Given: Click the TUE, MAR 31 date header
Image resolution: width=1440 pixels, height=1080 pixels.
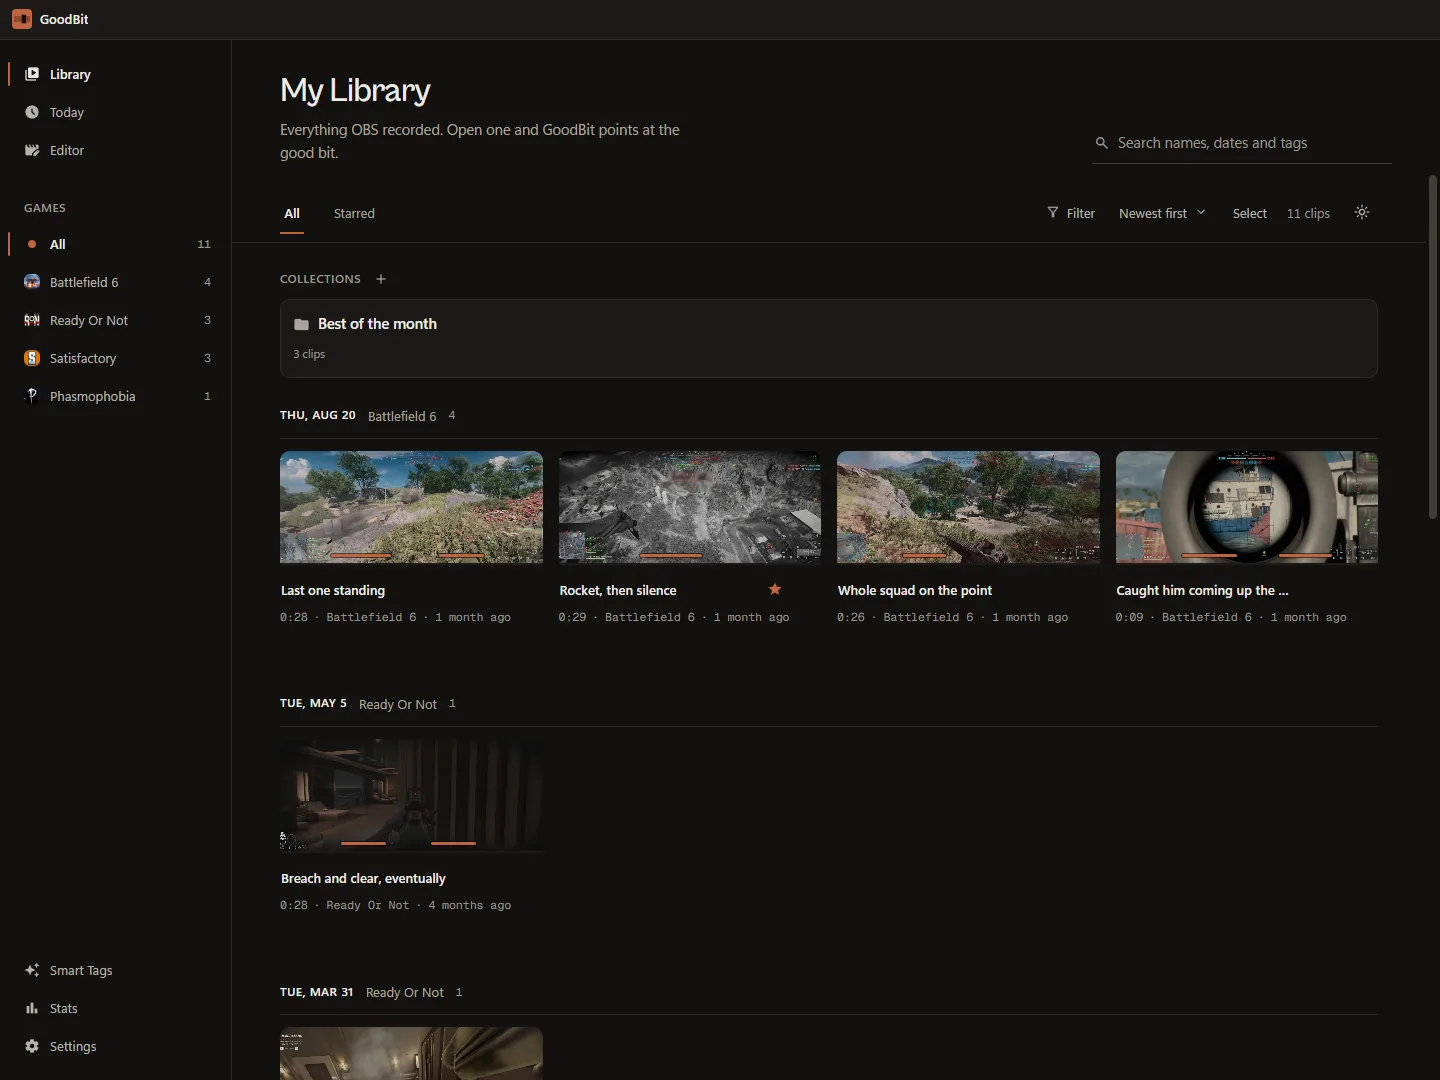Looking at the screenshot, I should click(316, 992).
